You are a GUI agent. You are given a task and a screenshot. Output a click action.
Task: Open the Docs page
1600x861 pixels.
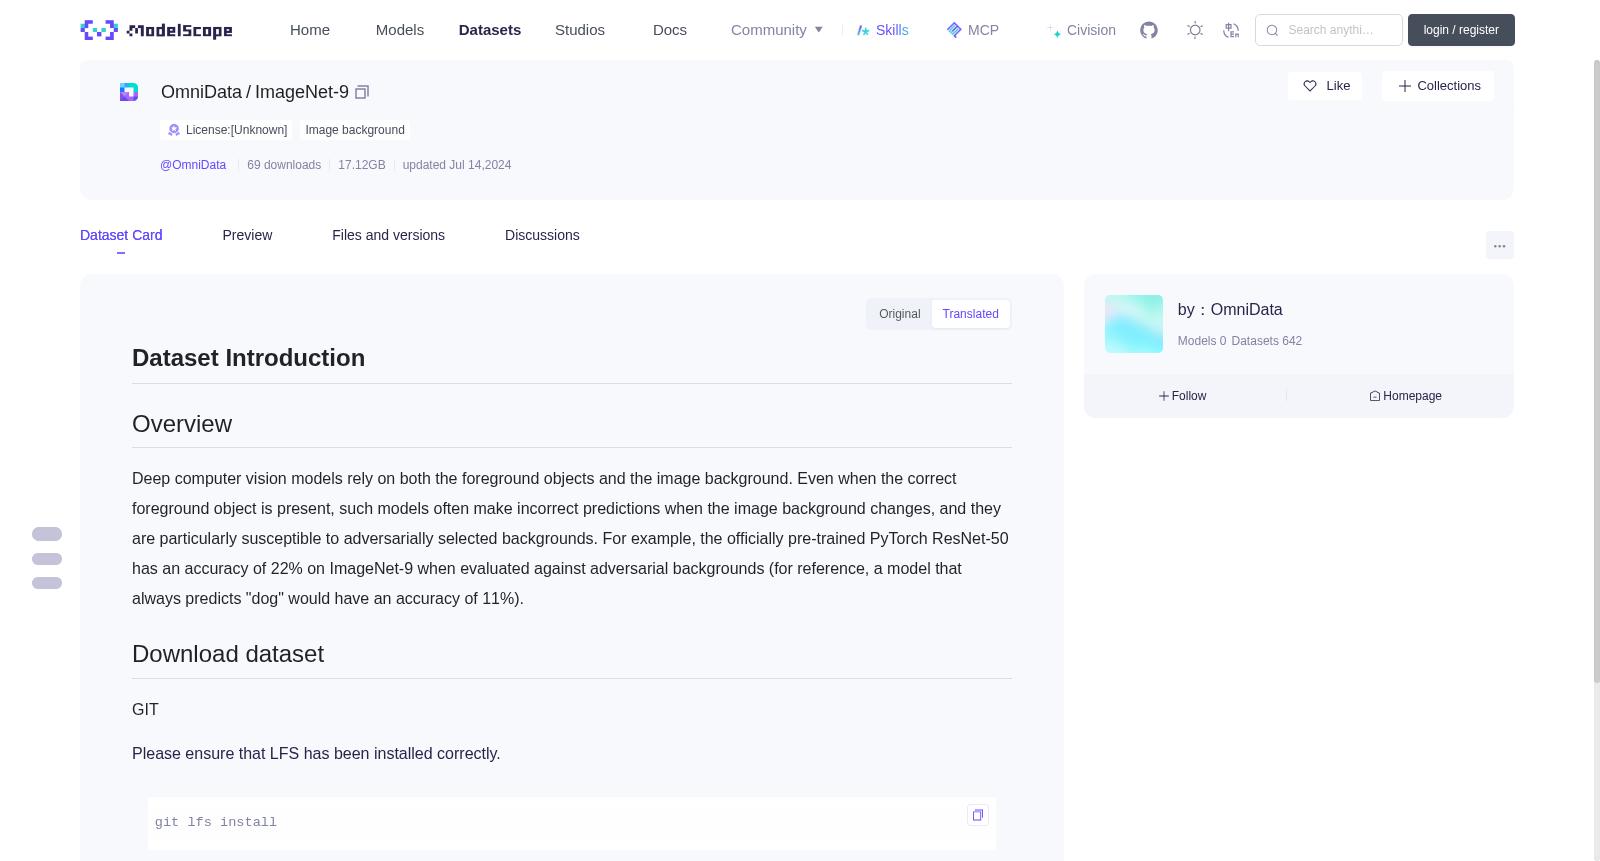670,30
